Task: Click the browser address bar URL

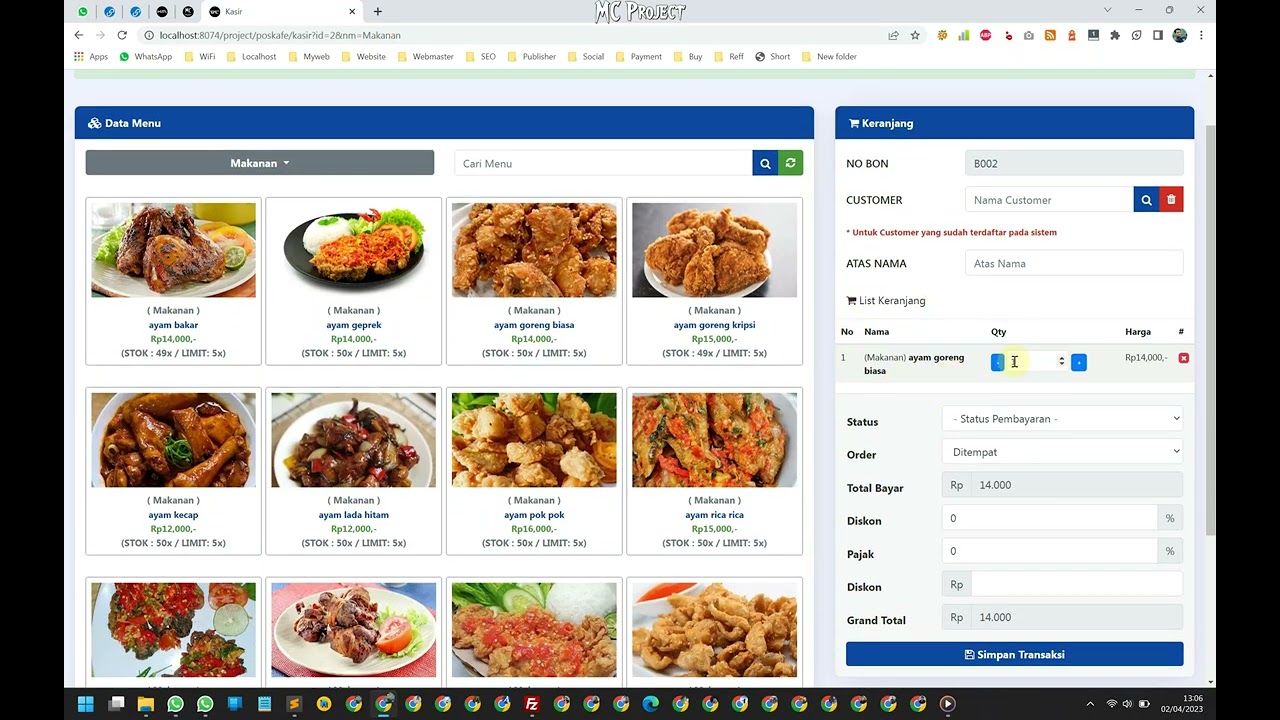Action: pyautogui.click(x=280, y=35)
